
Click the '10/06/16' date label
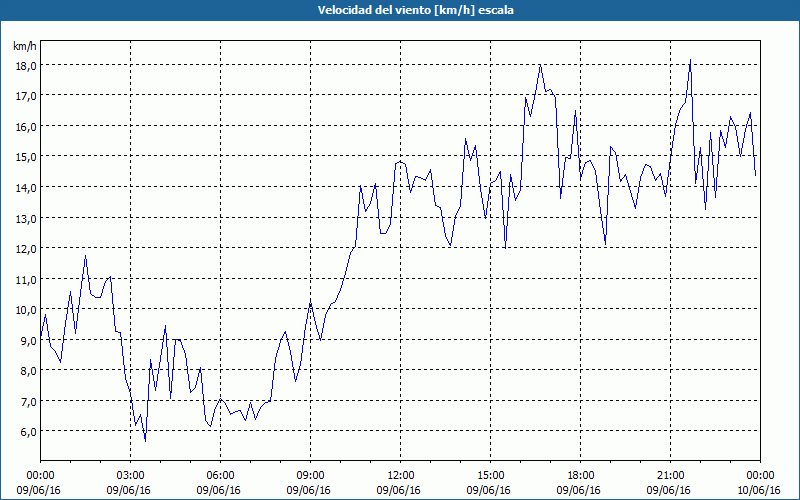[x=759, y=490]
